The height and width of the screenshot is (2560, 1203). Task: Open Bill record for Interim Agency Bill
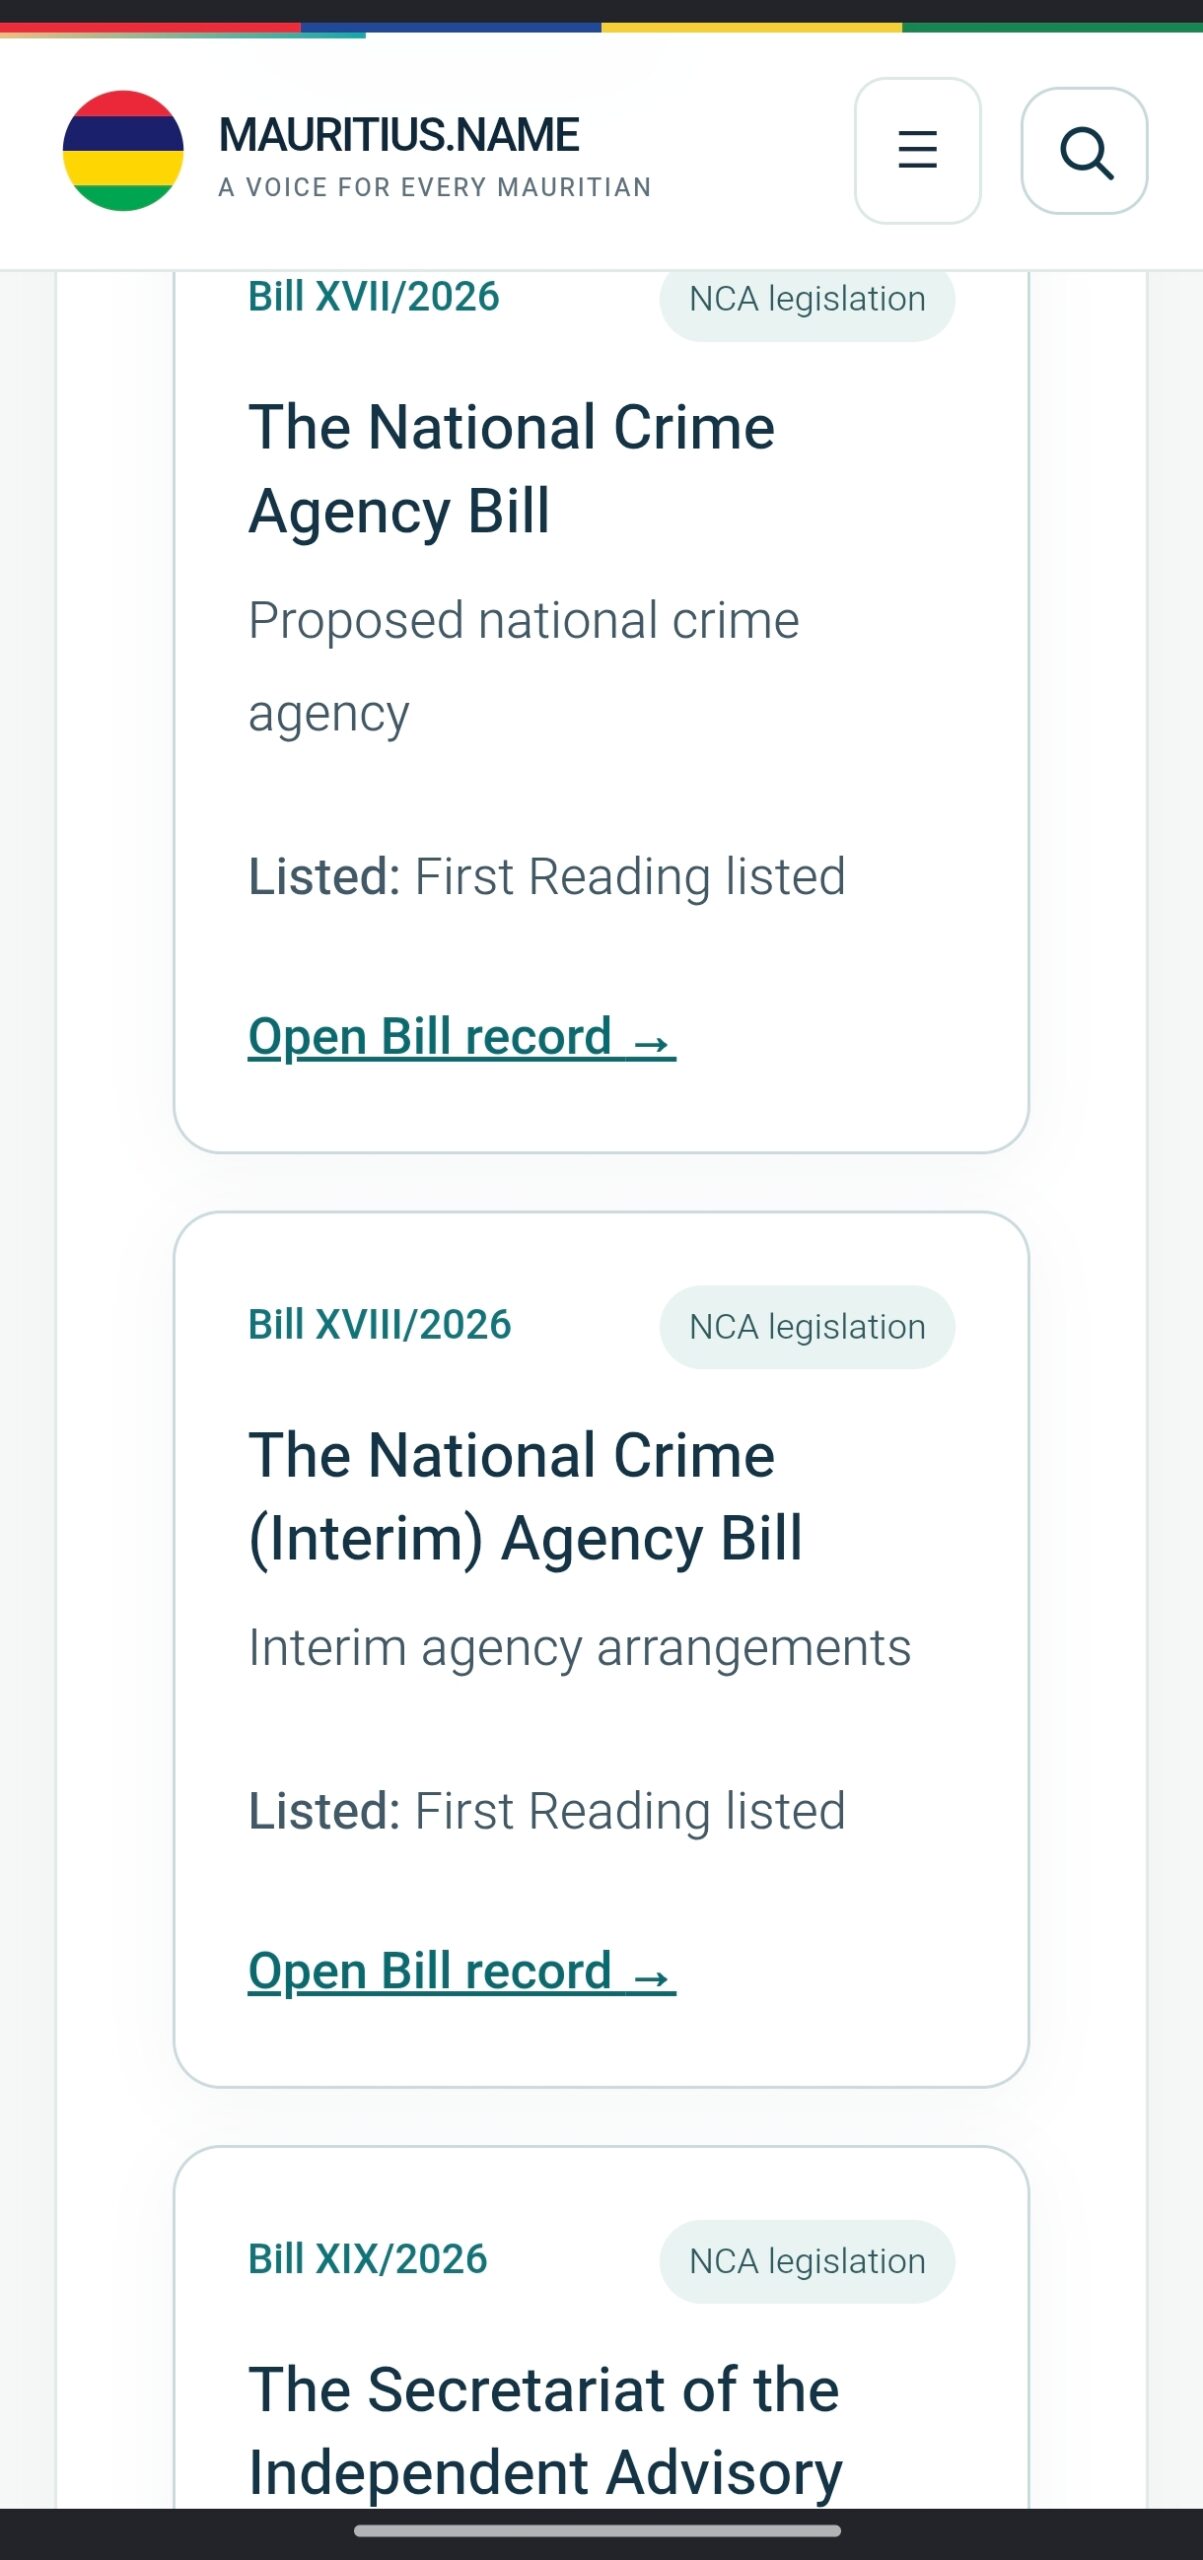(462, 1972)
